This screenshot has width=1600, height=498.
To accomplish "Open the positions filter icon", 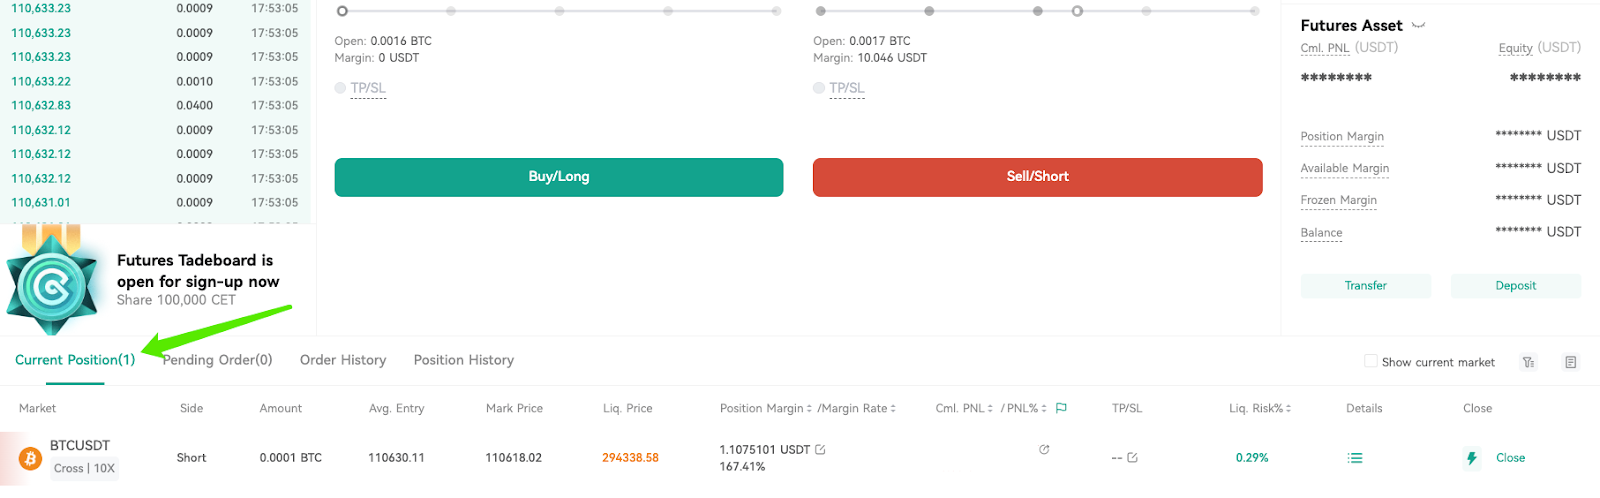I will pos(1528,362).
